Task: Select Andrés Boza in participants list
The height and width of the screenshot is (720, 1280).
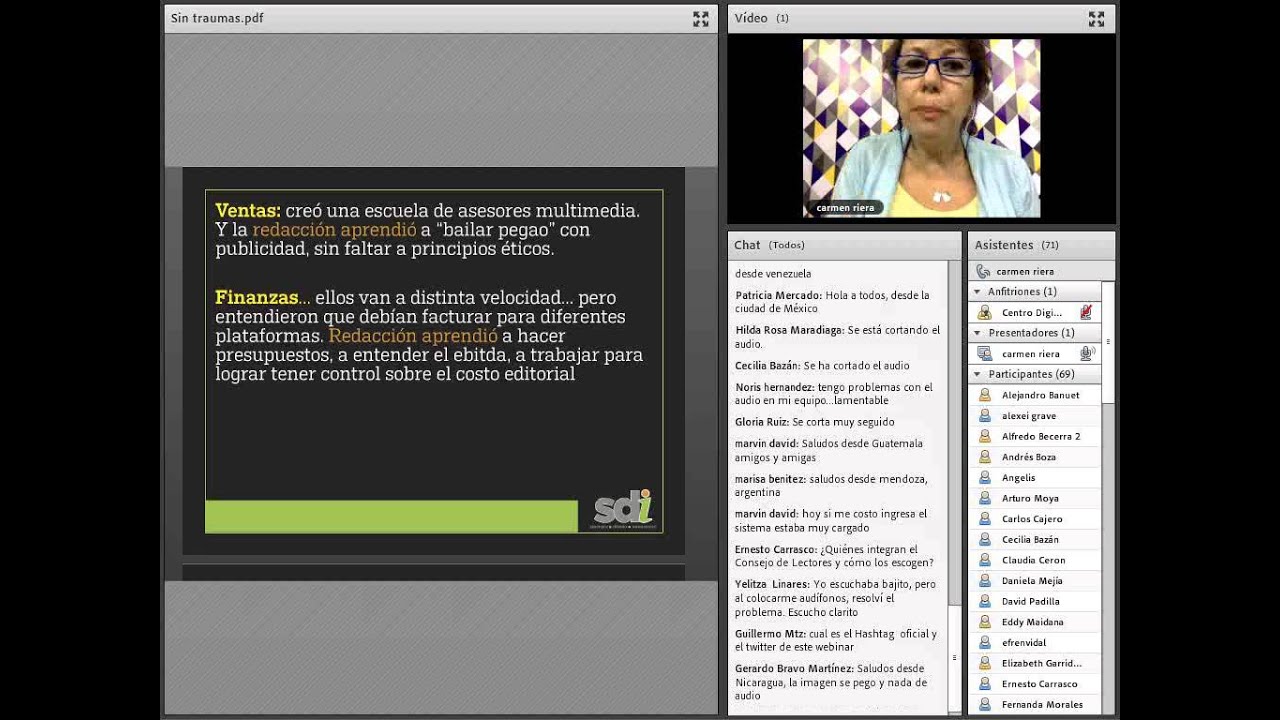Action: click(1035, 457)
